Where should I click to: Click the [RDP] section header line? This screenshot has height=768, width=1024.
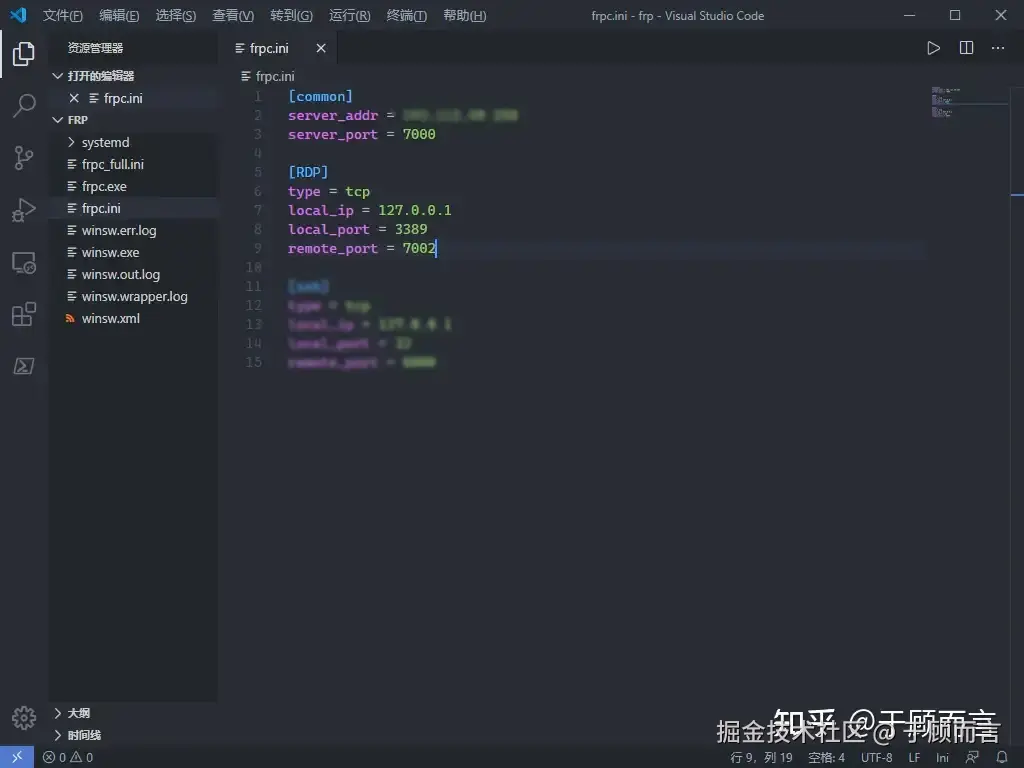coord(308,172)
